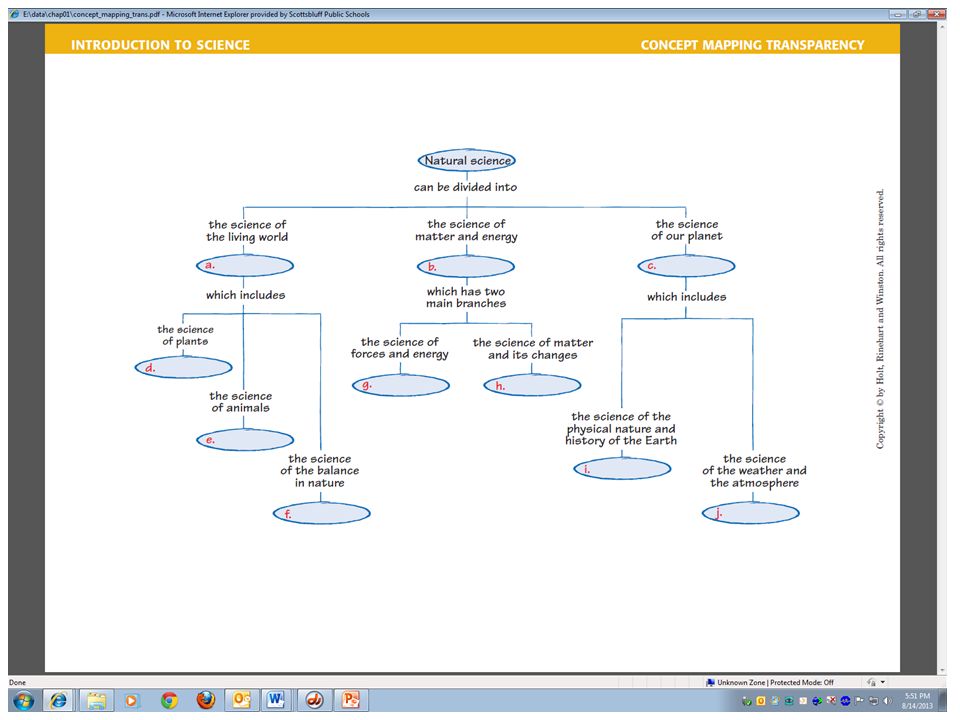Open the Windows Start menu
The height and width of the screenshot is (720, 960).
(x=23, y=700)
